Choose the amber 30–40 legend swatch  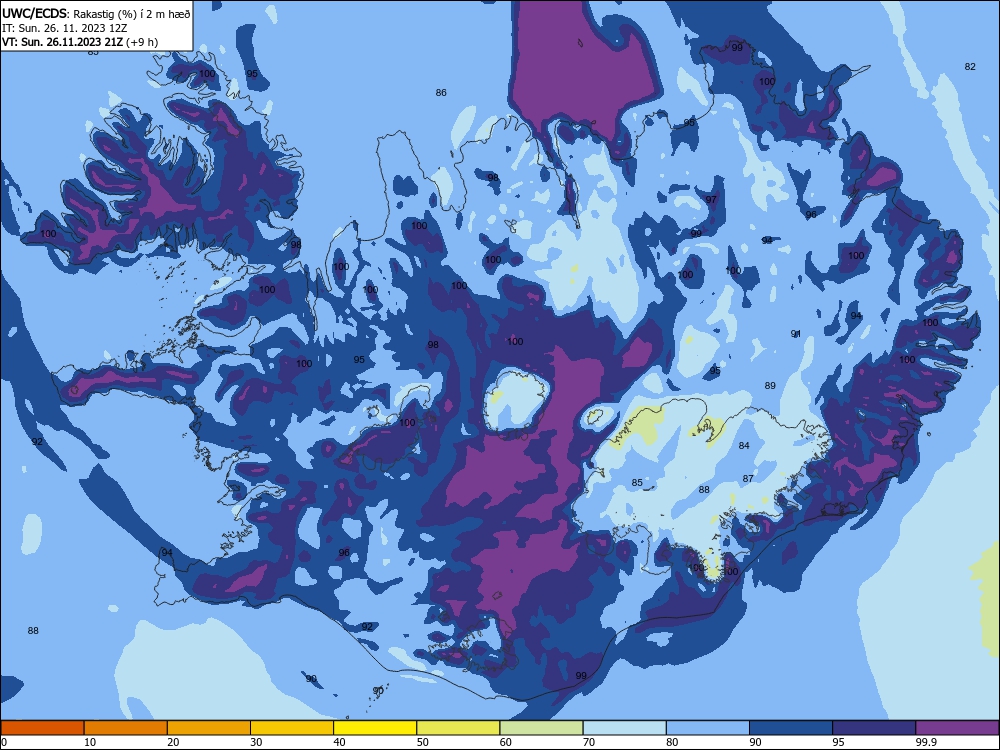coord(292,728)
